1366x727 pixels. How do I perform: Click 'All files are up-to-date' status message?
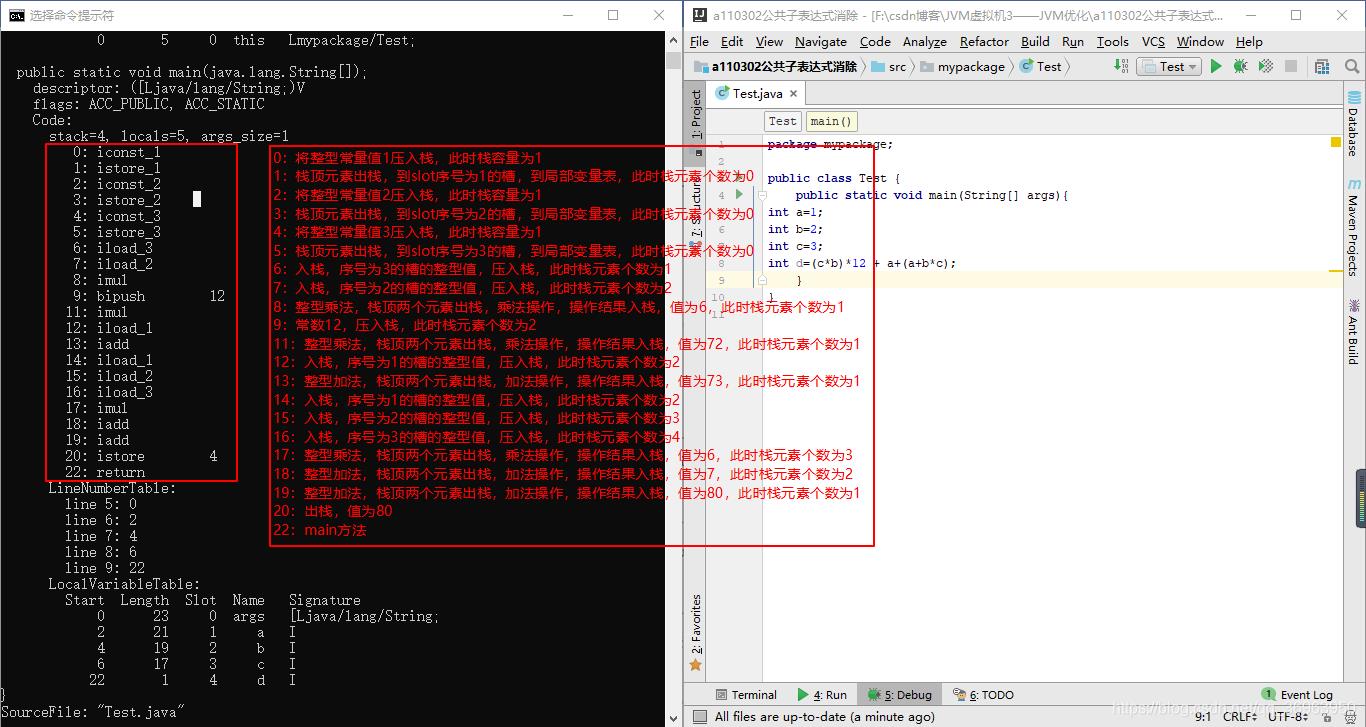pyautogui.click(x=825, y=716)
